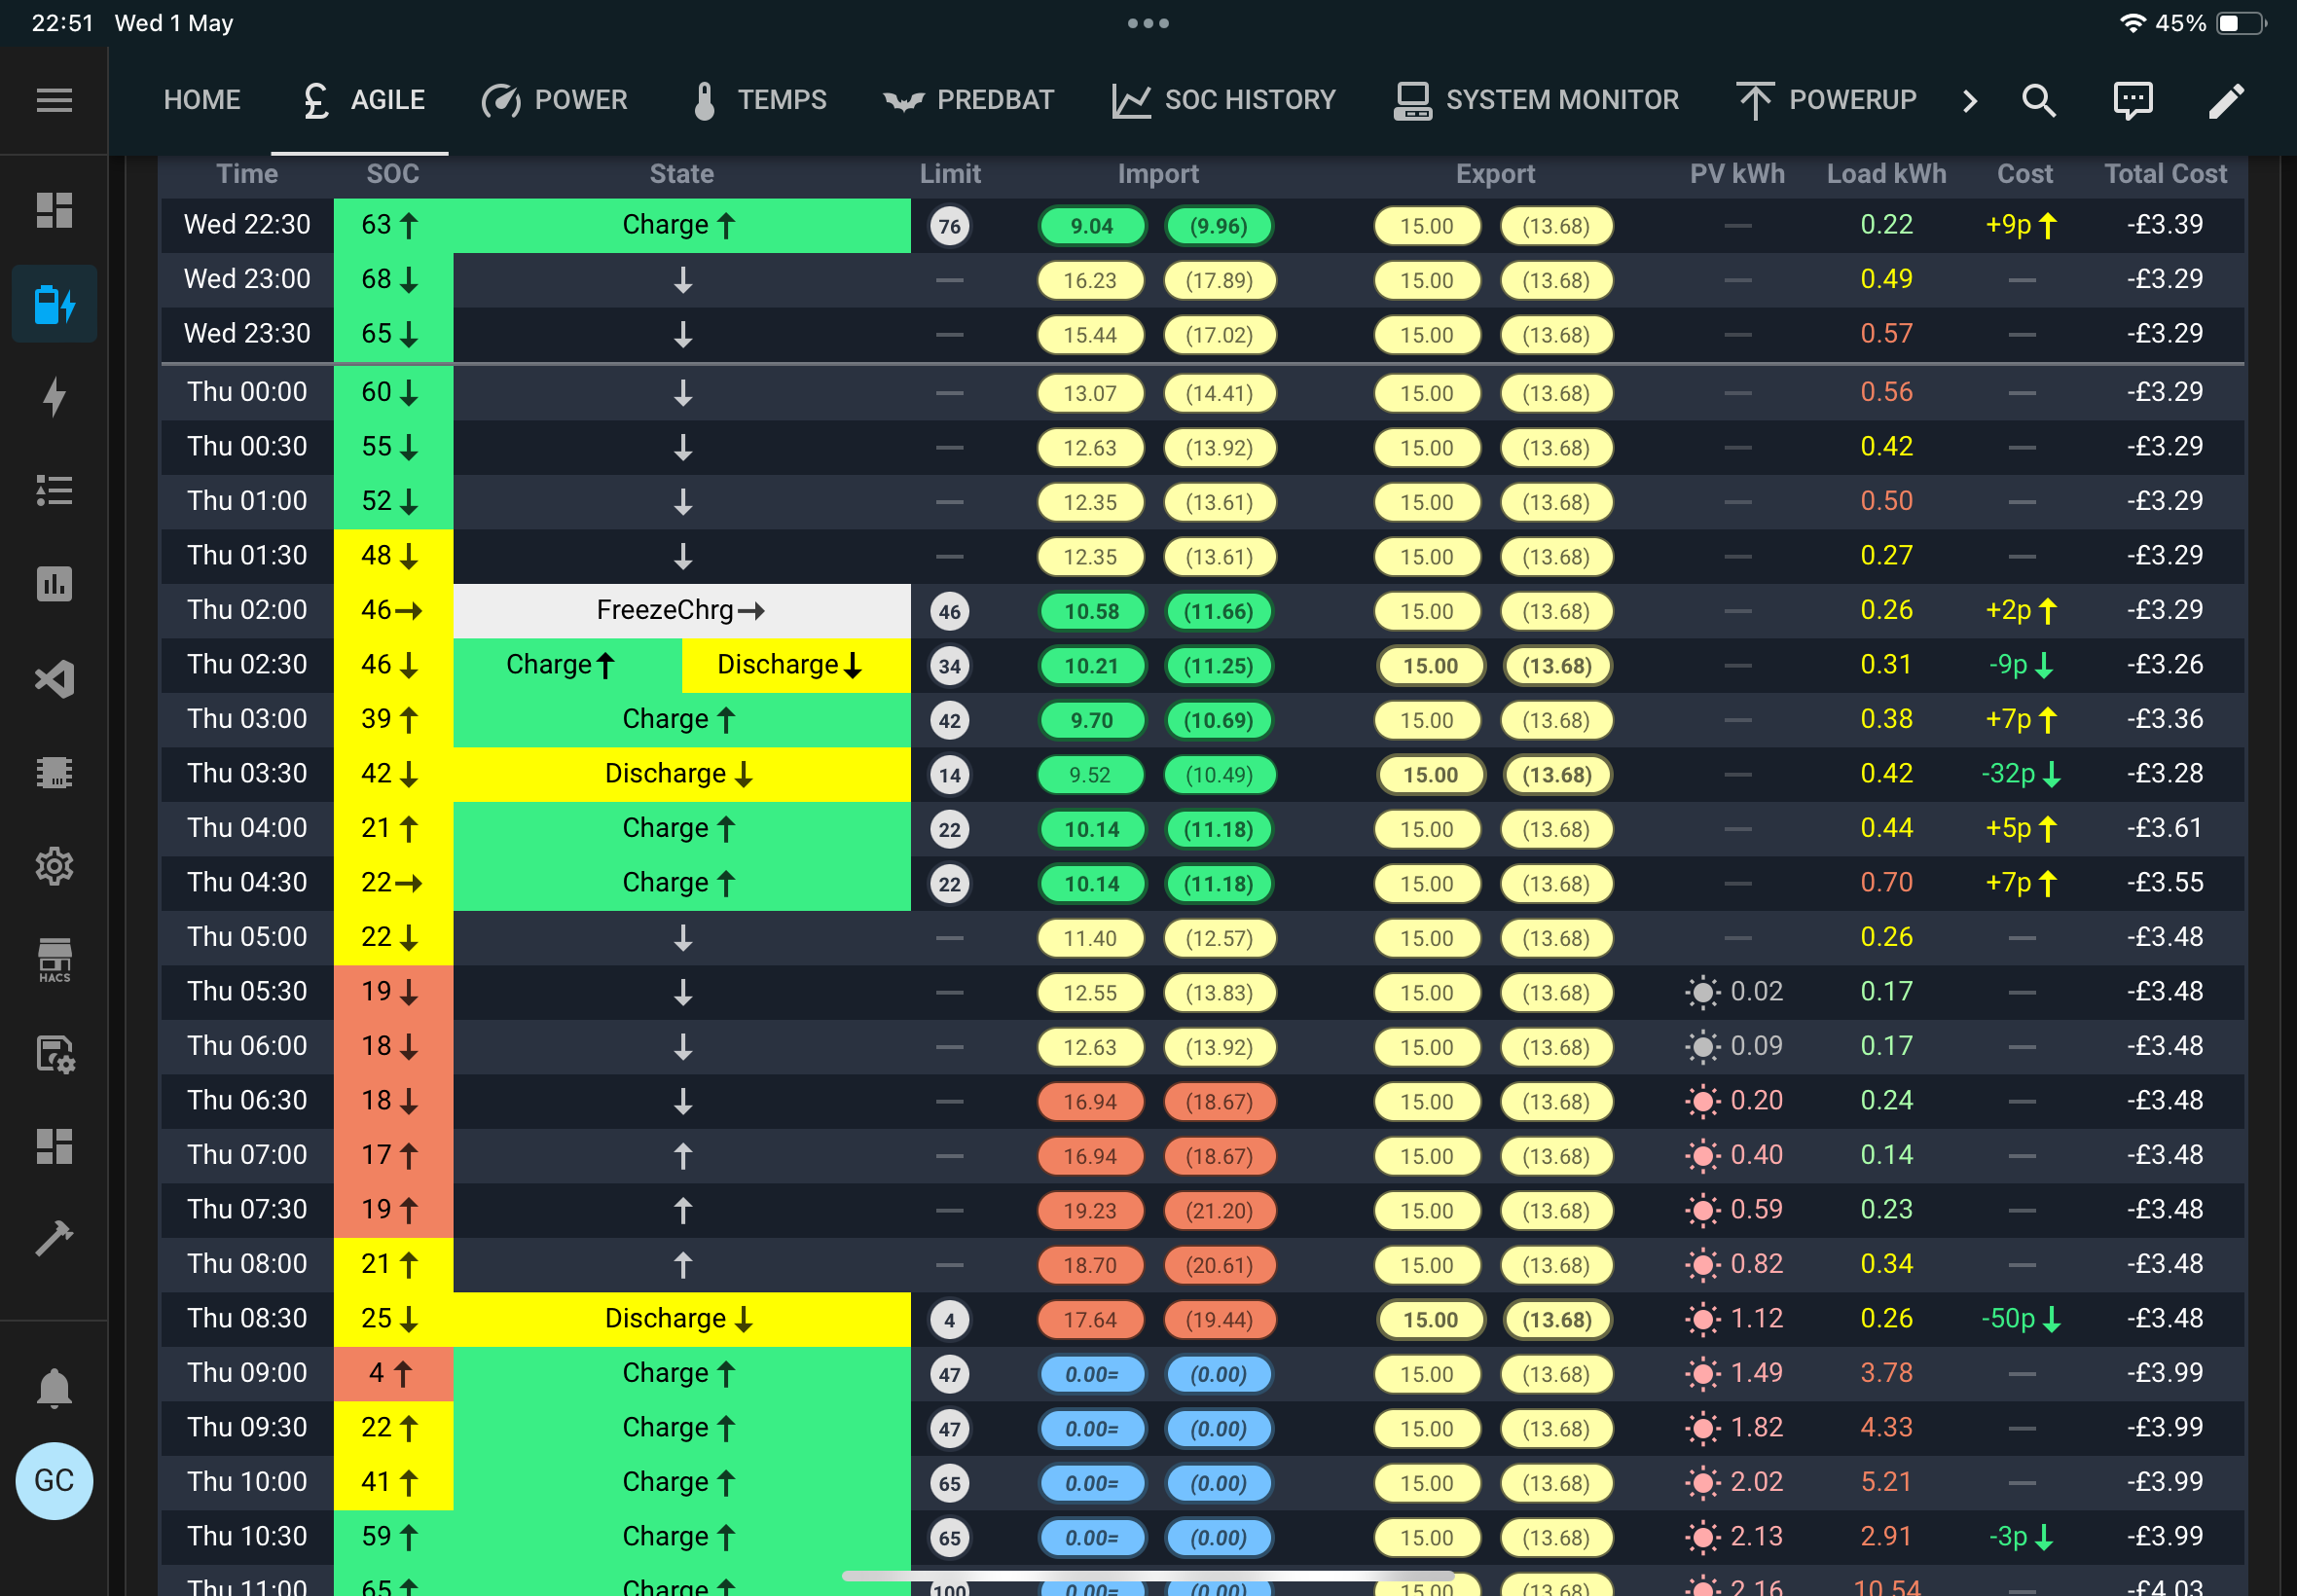Click the 76 limit badge on Wed 22:30
This screenshot has height=1596, width=2297.
949,226
